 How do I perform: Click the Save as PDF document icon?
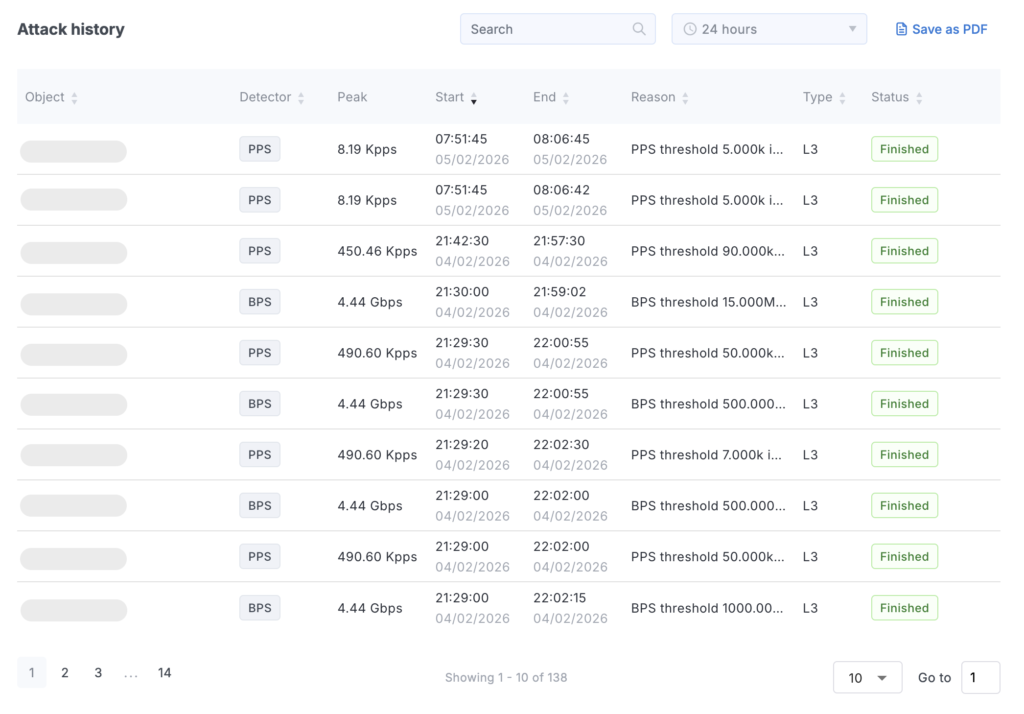click(901, 29)
